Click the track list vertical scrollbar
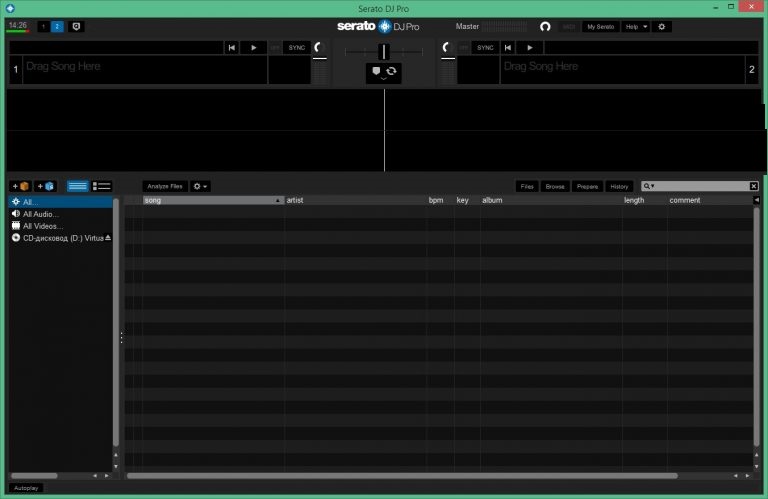The width and height of the screenshot is (768, 499). pos(757,326)
